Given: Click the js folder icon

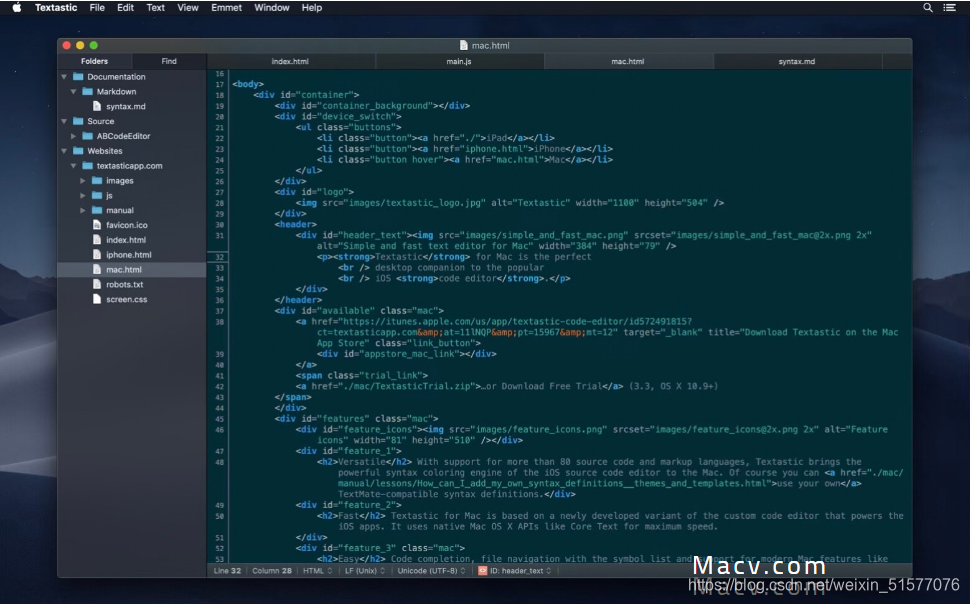Looking at the screenshot, I should tap(97, 196).
